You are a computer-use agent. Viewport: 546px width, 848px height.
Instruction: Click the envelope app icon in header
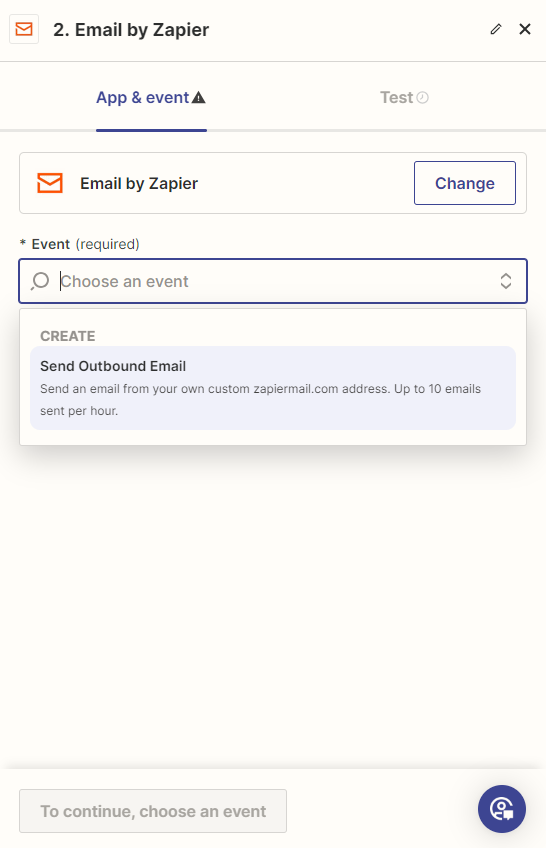[24, 29]
